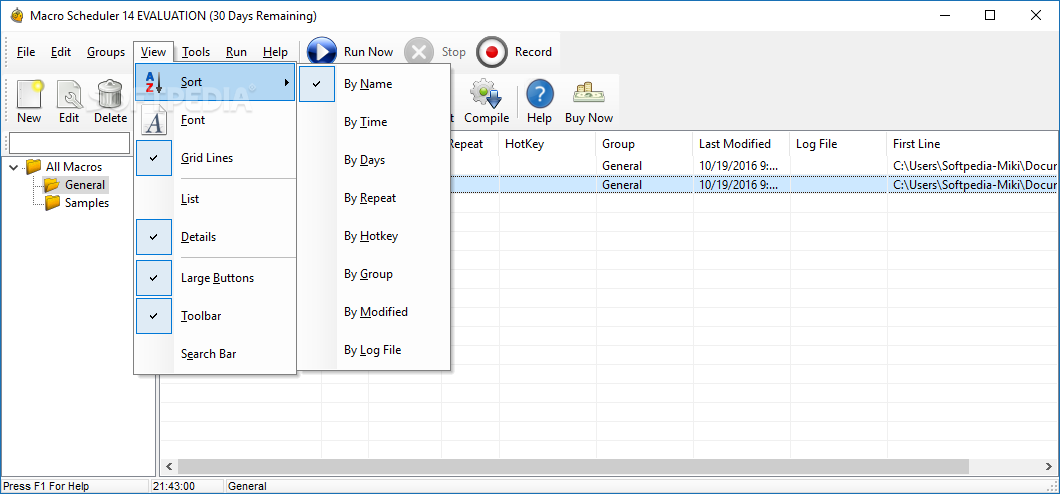Click the Font letter A icon
The width and height of the screenshot is (1060, 494).
click(x=154, y=120)
